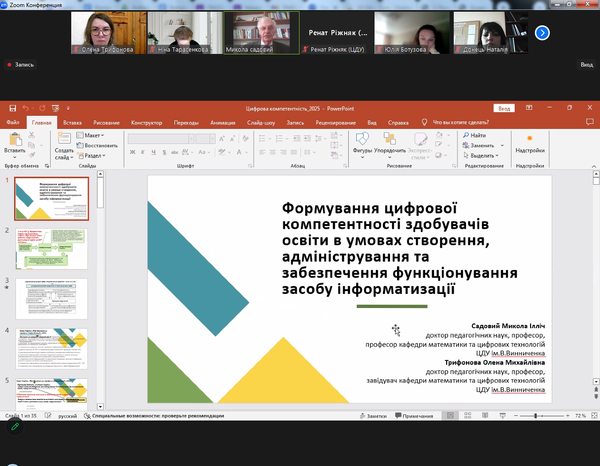
Task: Click the Создать слайд icon
Action: pos(62,140)
